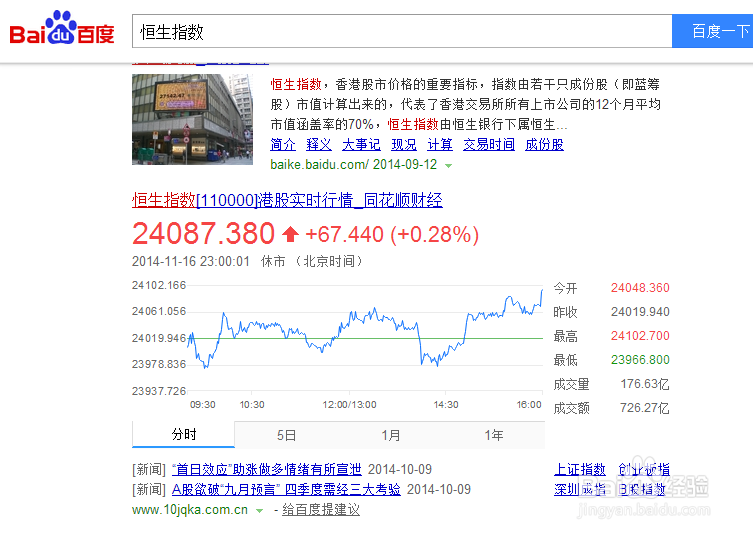This screenshot has width=753, height=536.
Task: Click the 最高 value 24102.700
Action: tap(640, 336)
